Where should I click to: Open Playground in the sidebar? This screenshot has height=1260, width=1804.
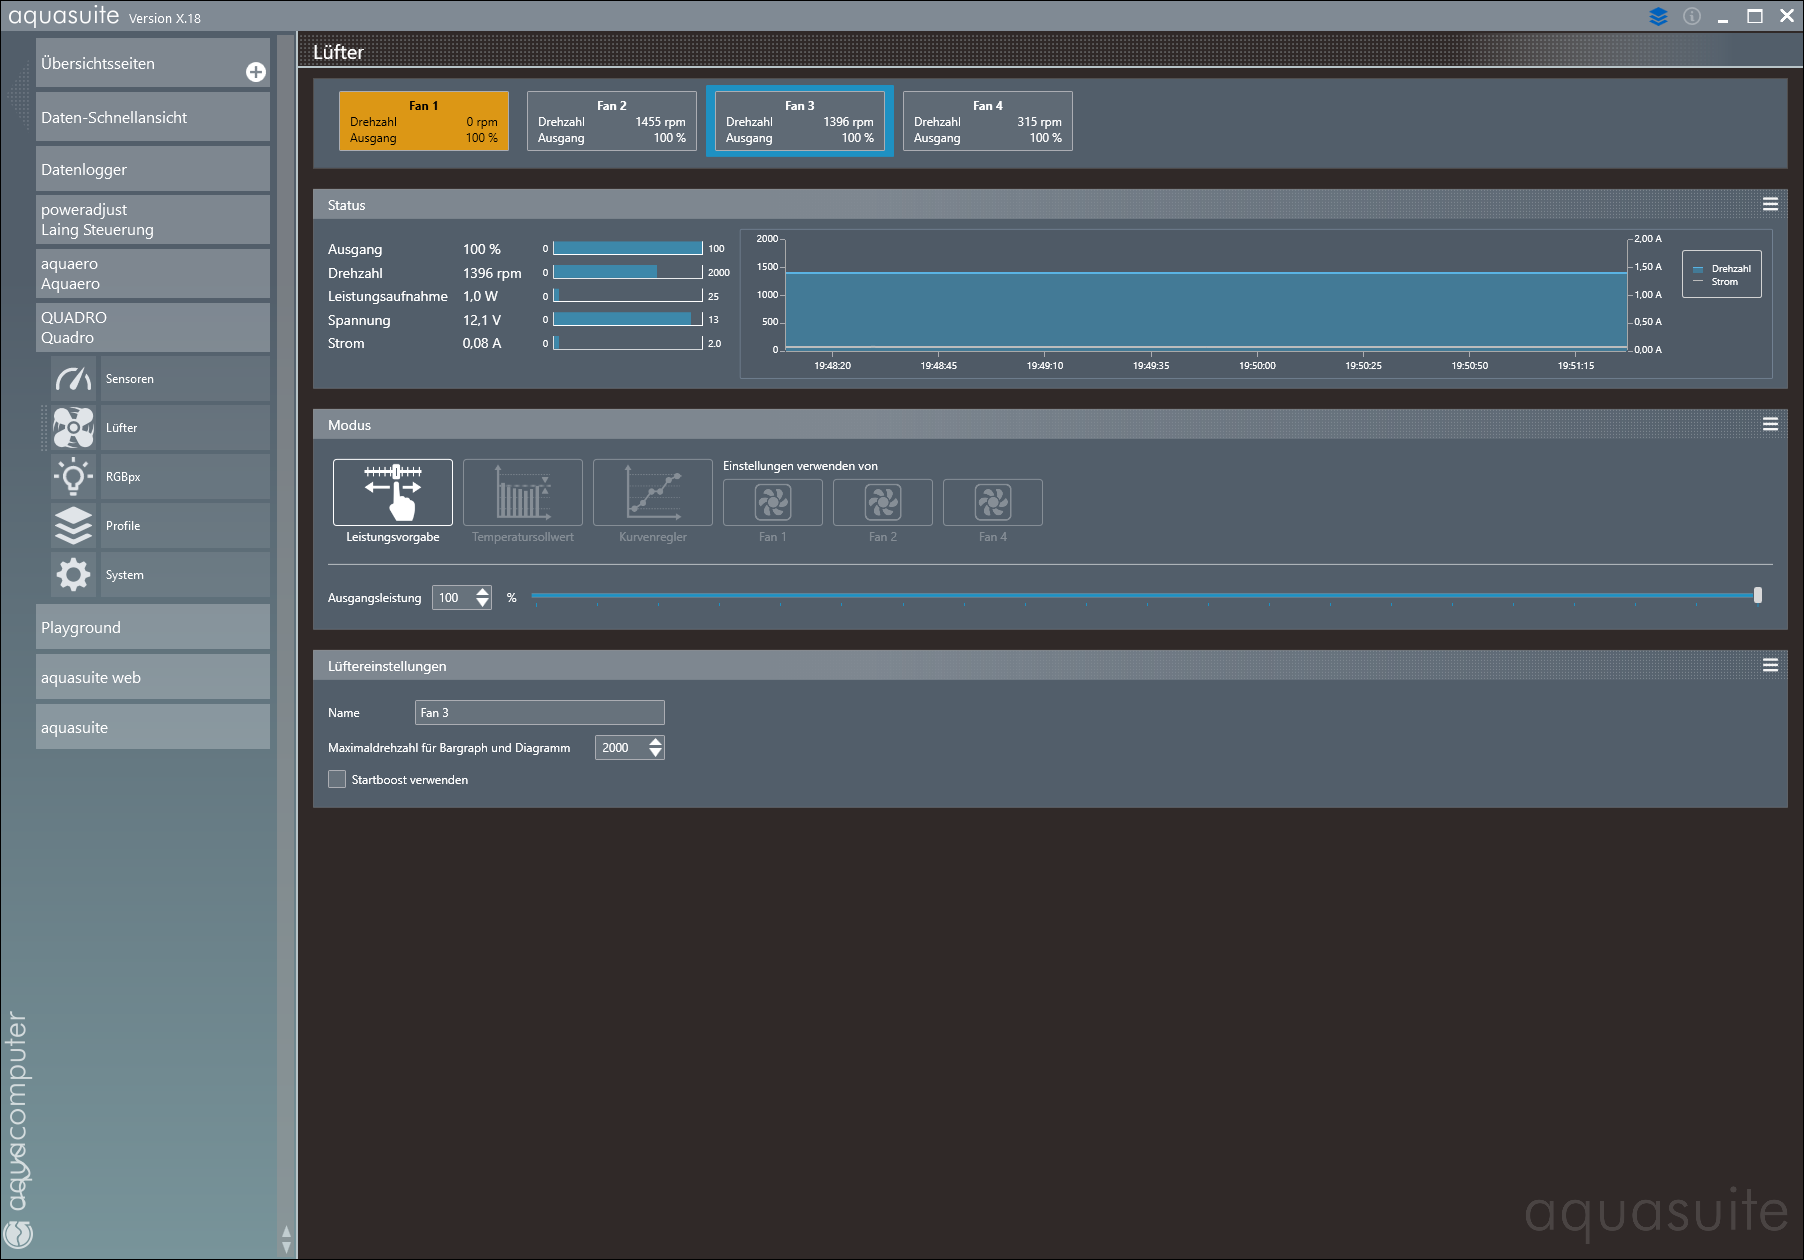152,627
